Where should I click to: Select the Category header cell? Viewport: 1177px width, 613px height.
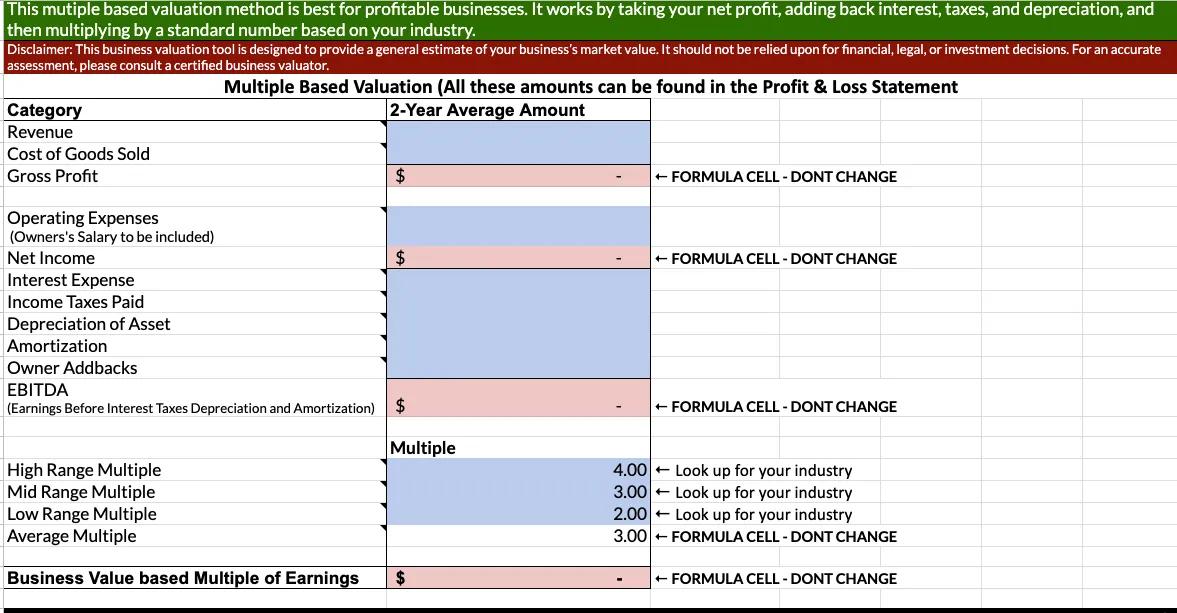194,110
